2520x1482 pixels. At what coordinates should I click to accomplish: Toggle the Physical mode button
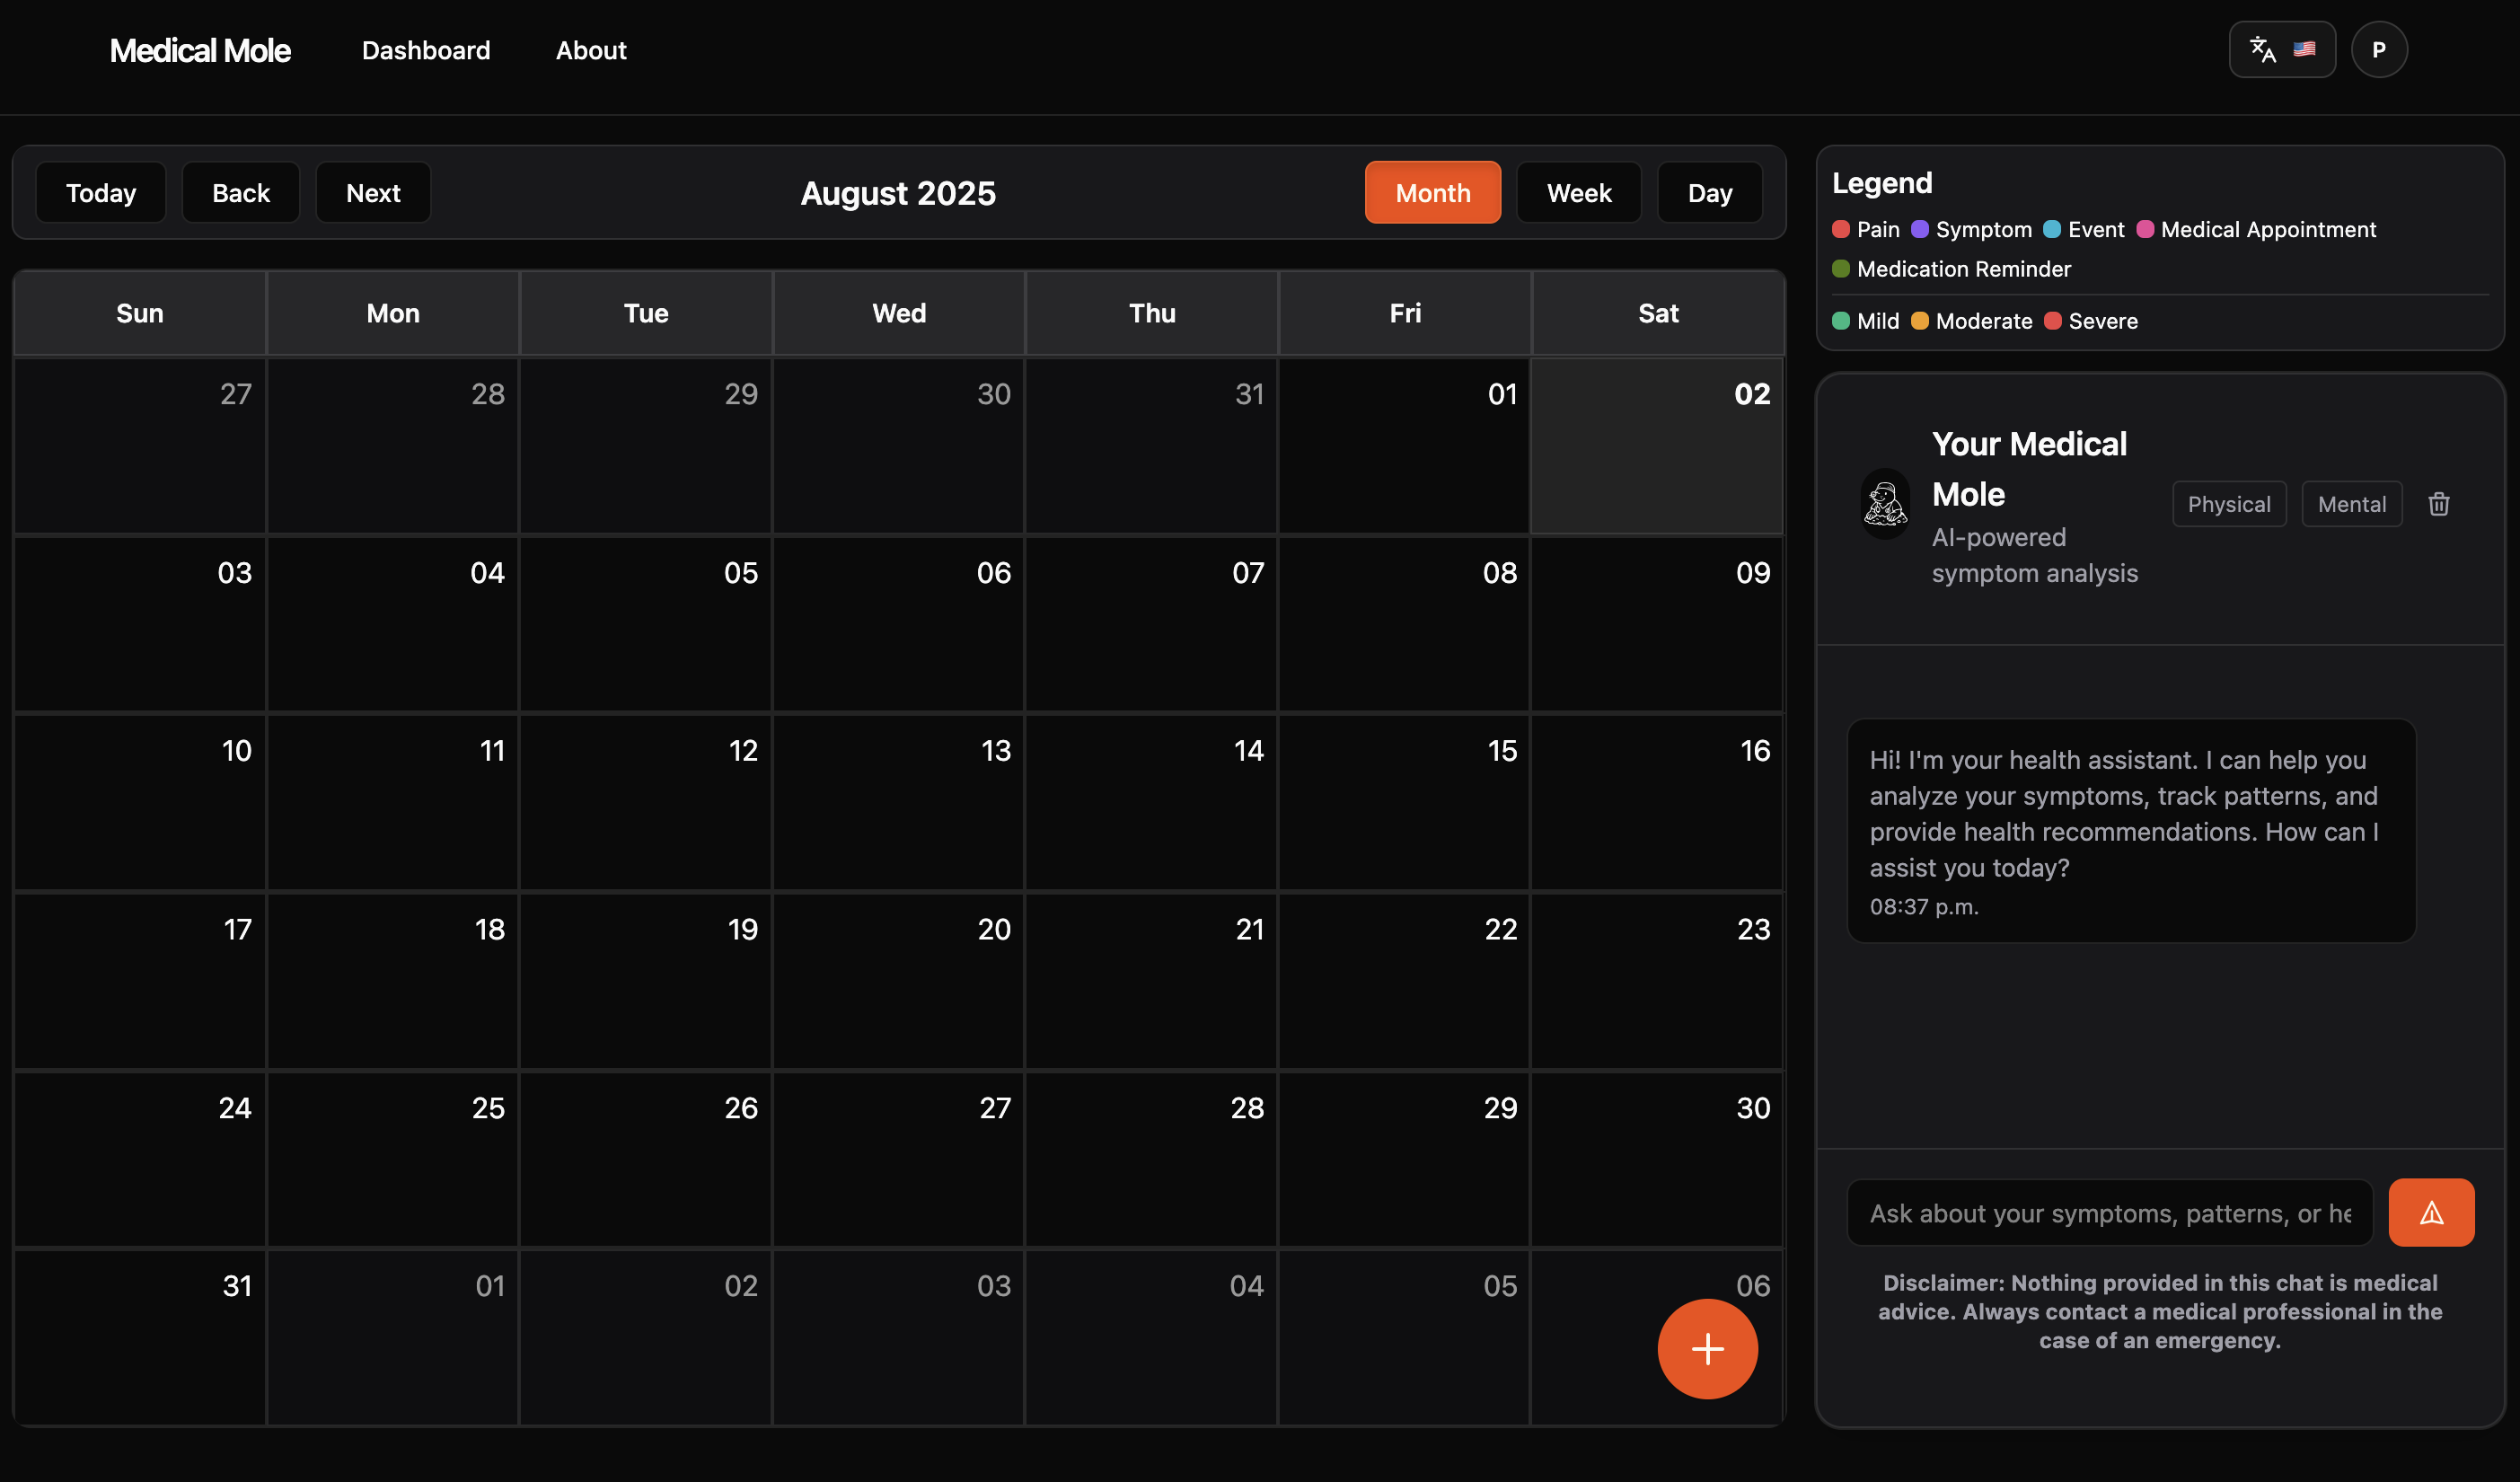click(x=2228, y=504)
